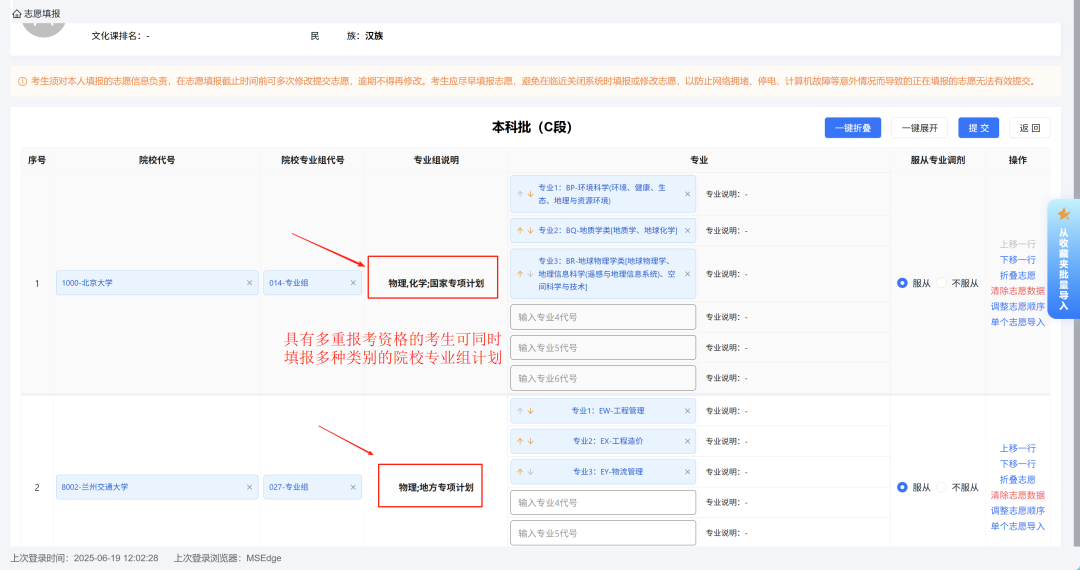Click the 服从专业调剂 column header
The image size is (1080, 570).
pos(937,160)
